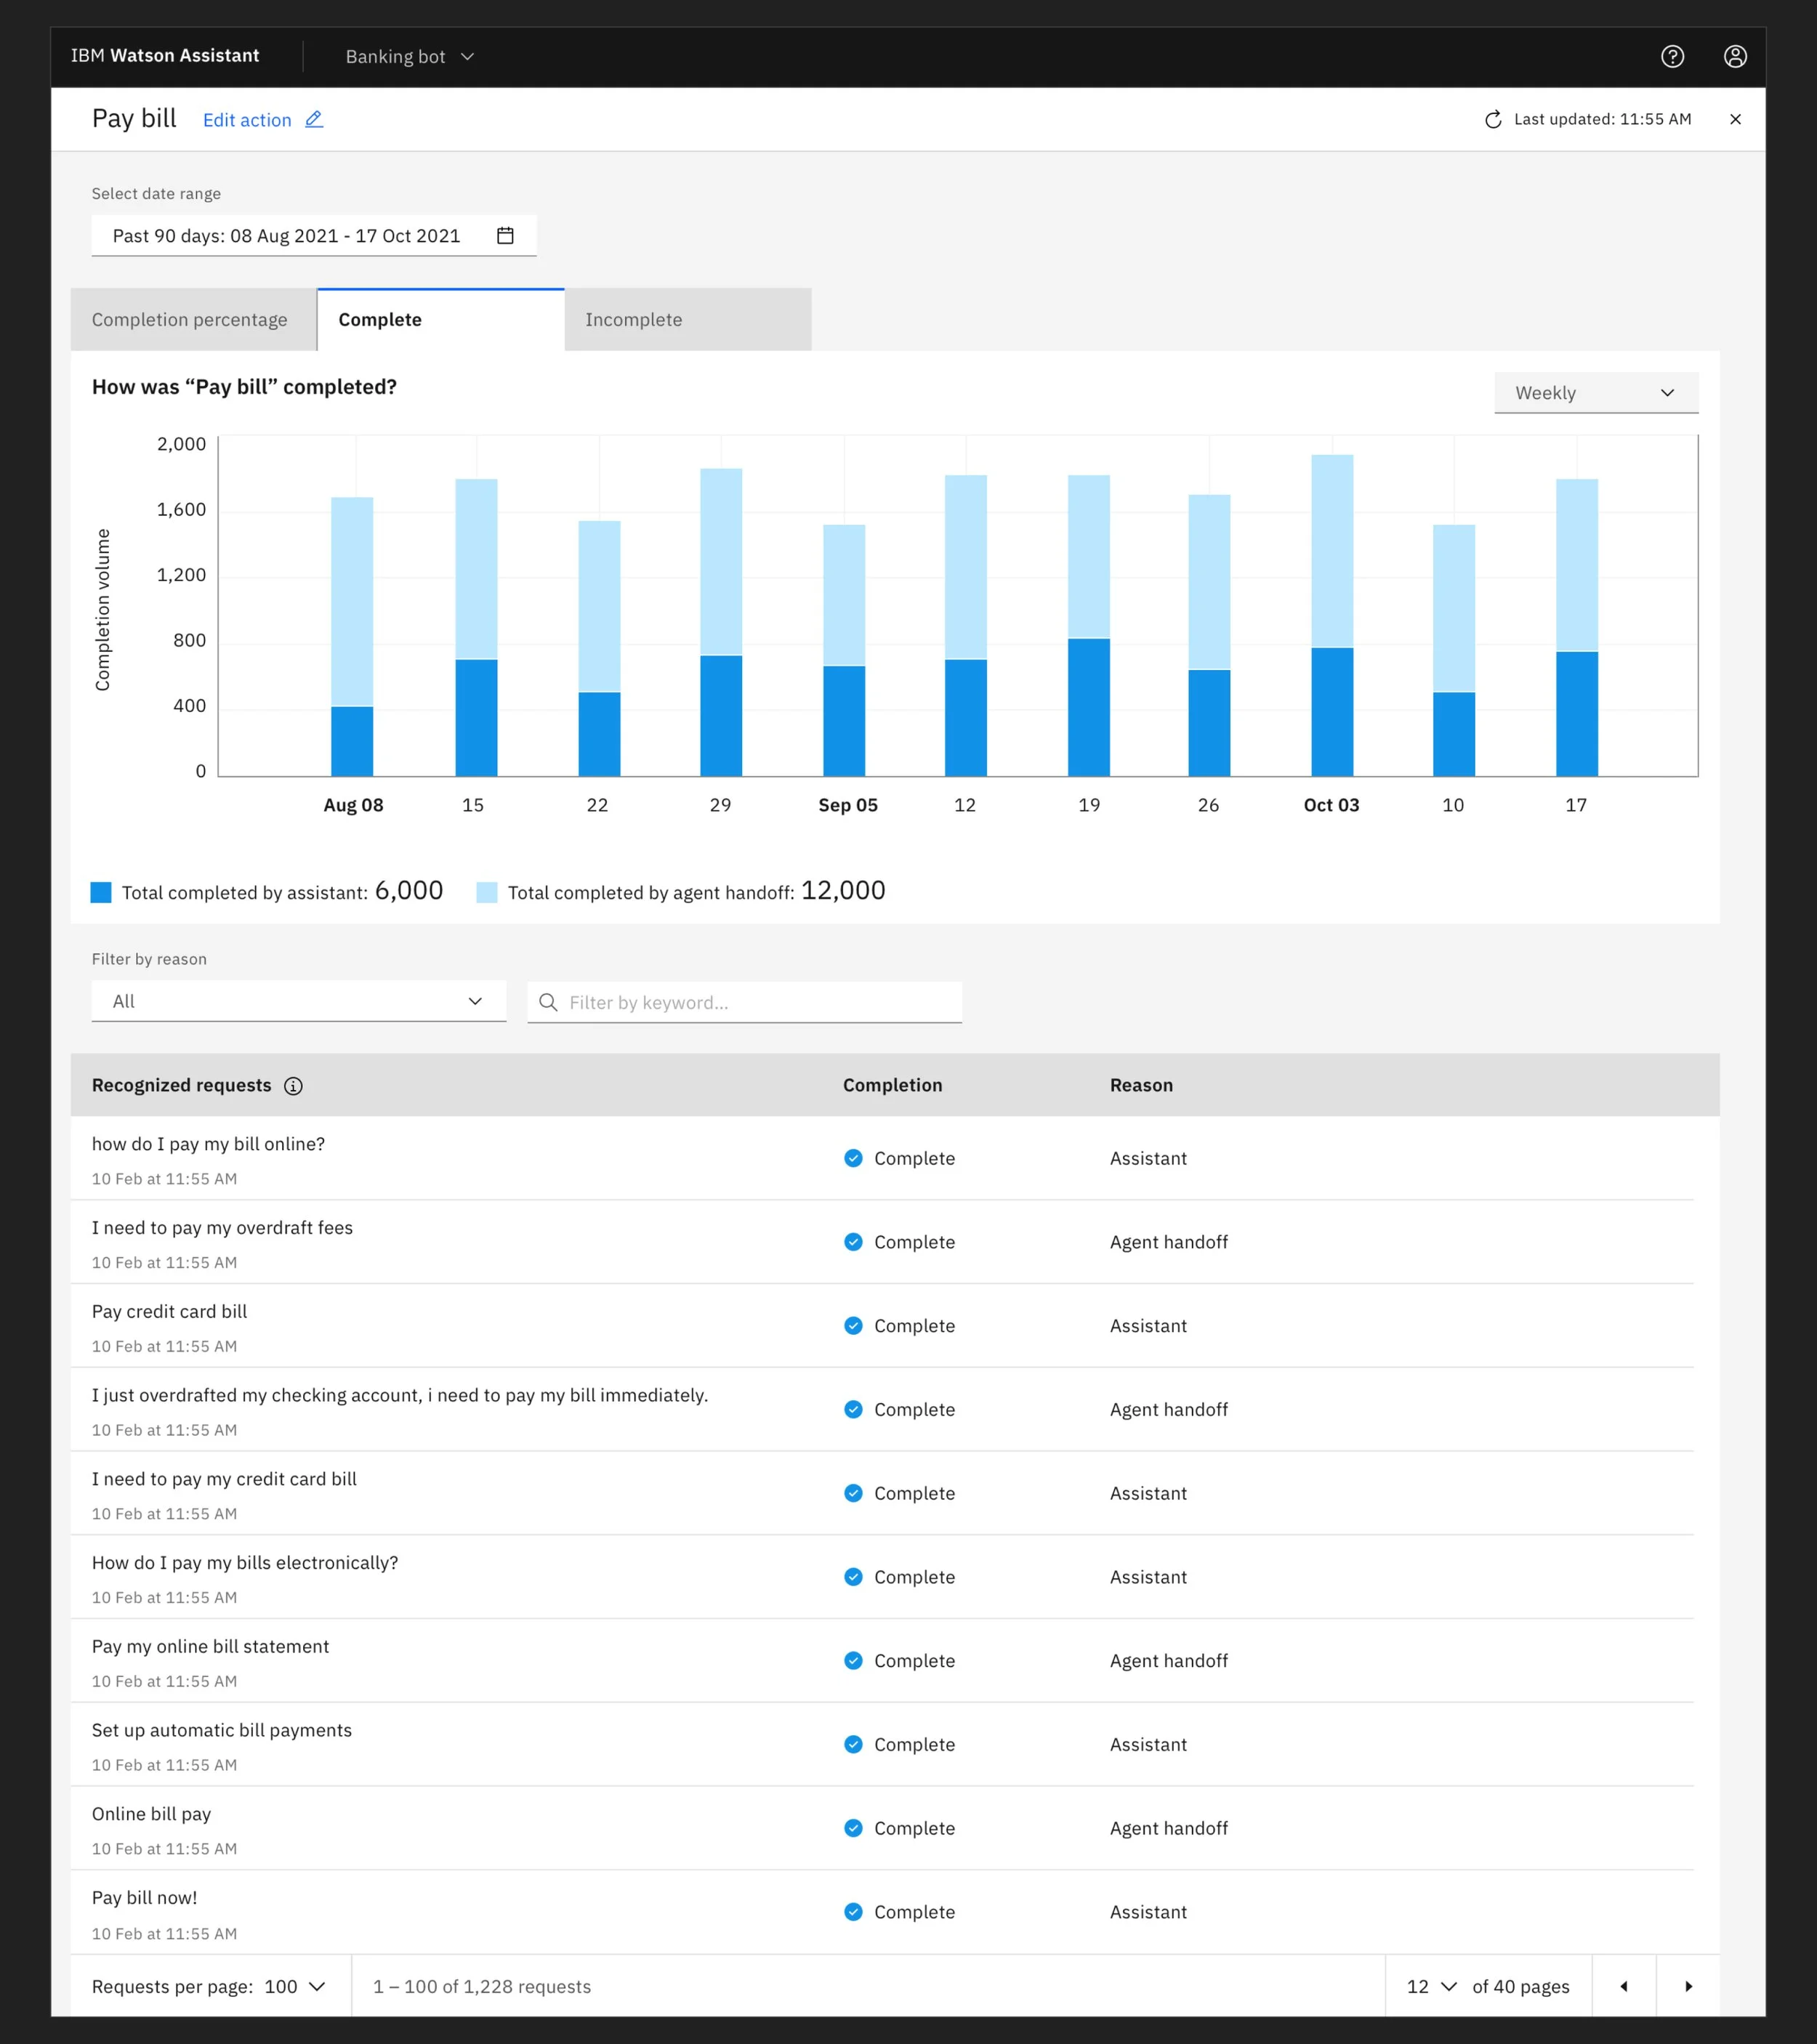
Task: Change Requests per page 100 dropdown
Action: coord(295,1986)
